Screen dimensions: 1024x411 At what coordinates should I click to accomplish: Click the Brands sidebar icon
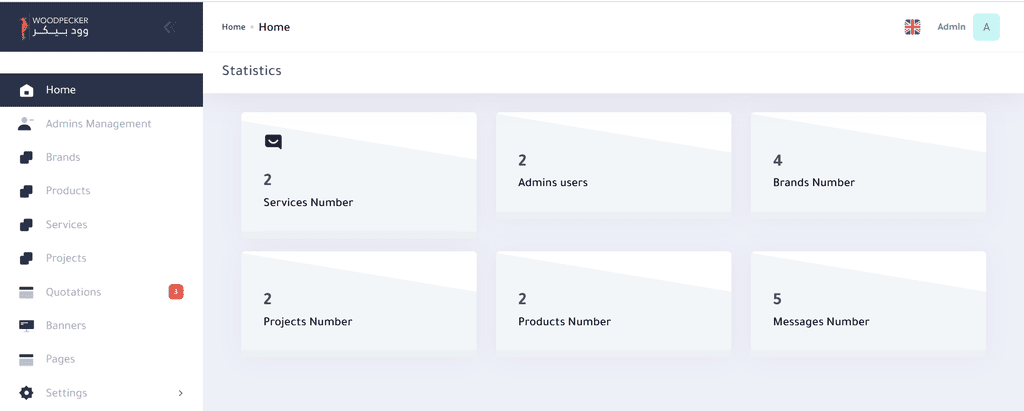tap(27, 157)
